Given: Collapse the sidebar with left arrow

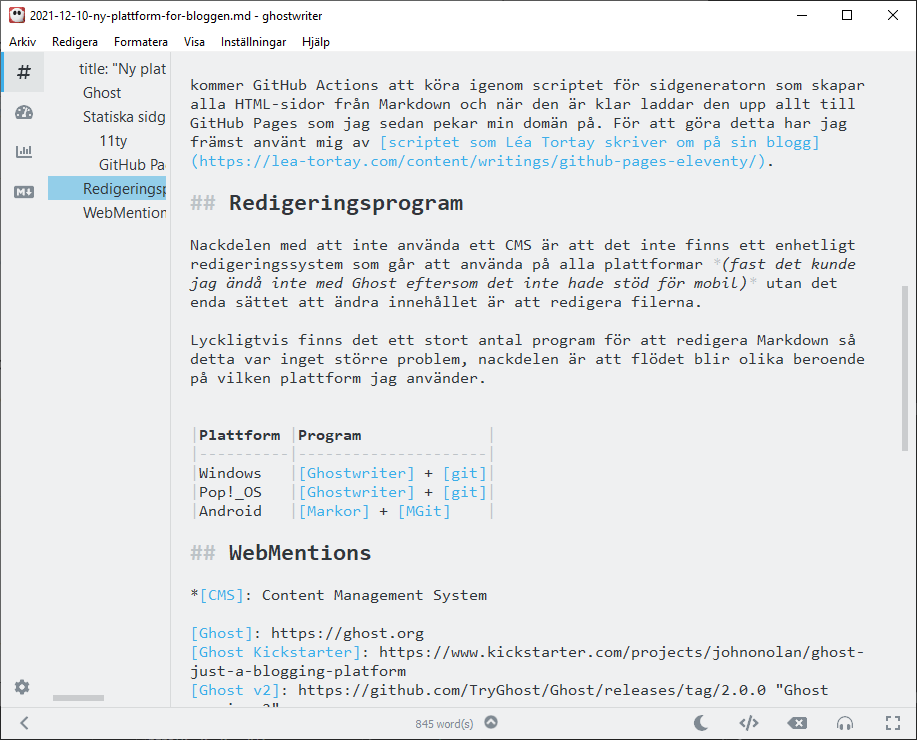Looking at the screenshot, I should 23,722.
